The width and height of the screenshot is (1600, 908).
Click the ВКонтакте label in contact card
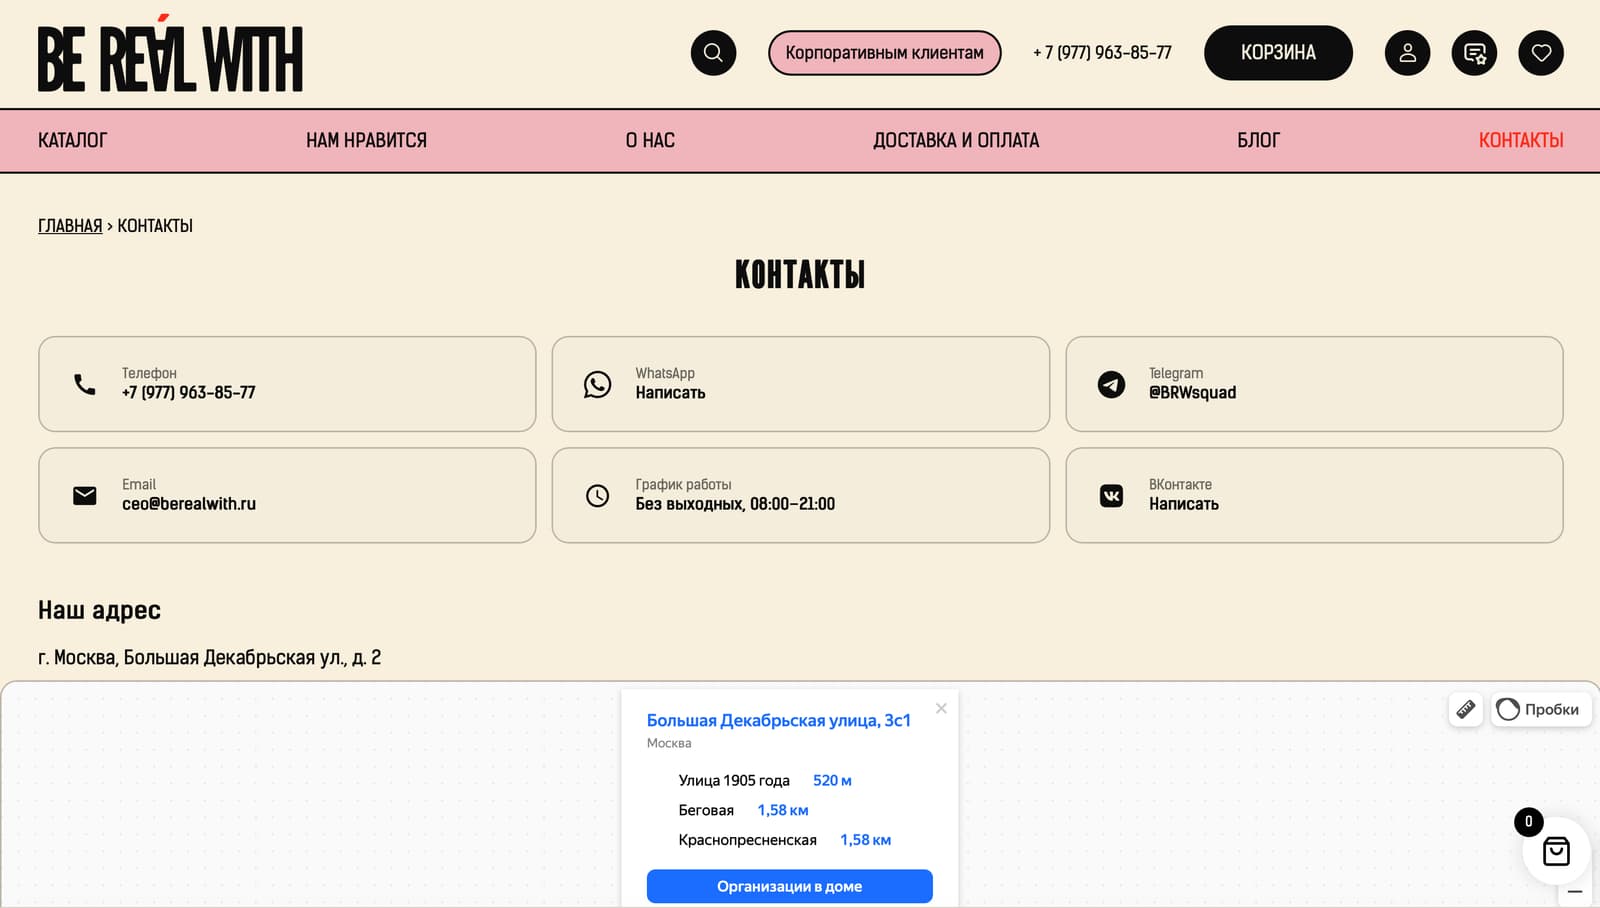pyautogui.click(x=1180, y=484)
